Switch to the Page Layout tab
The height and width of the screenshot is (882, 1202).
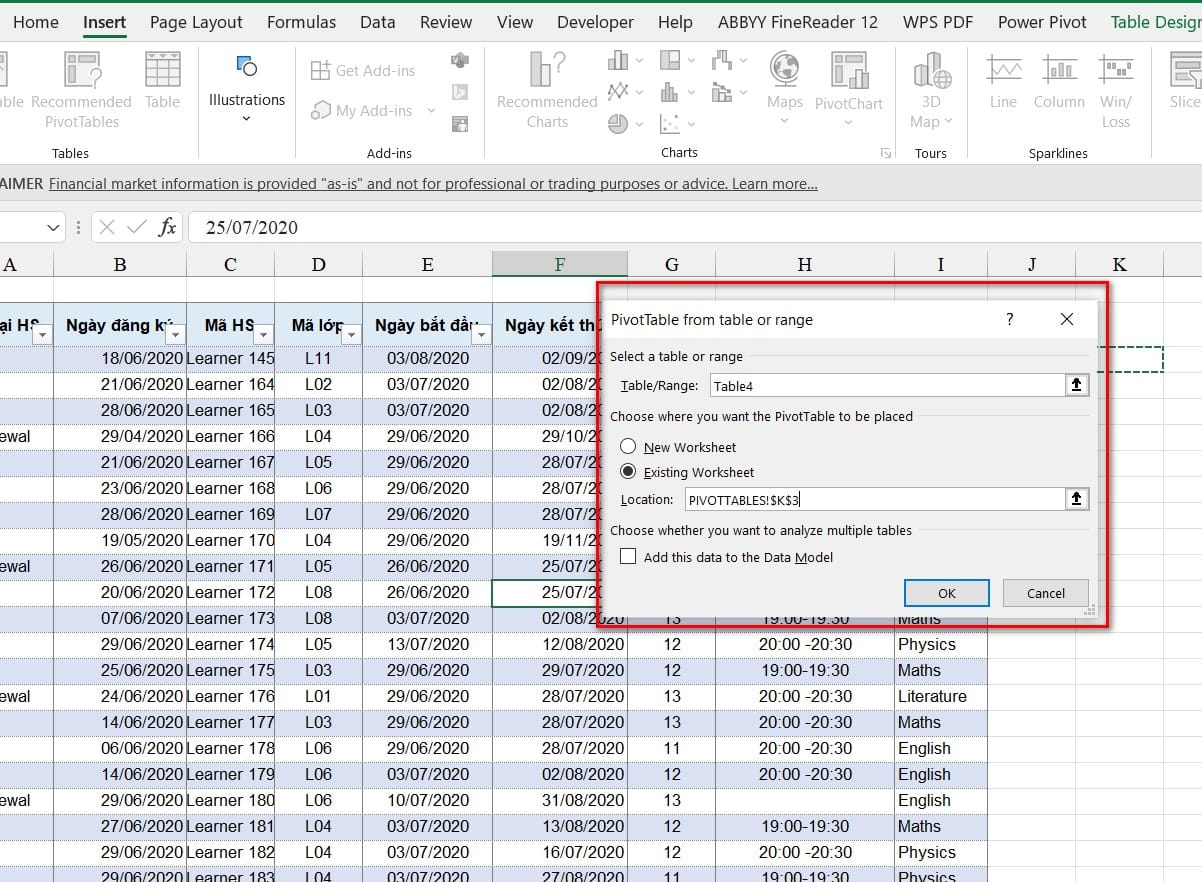(x=196, y=22)
